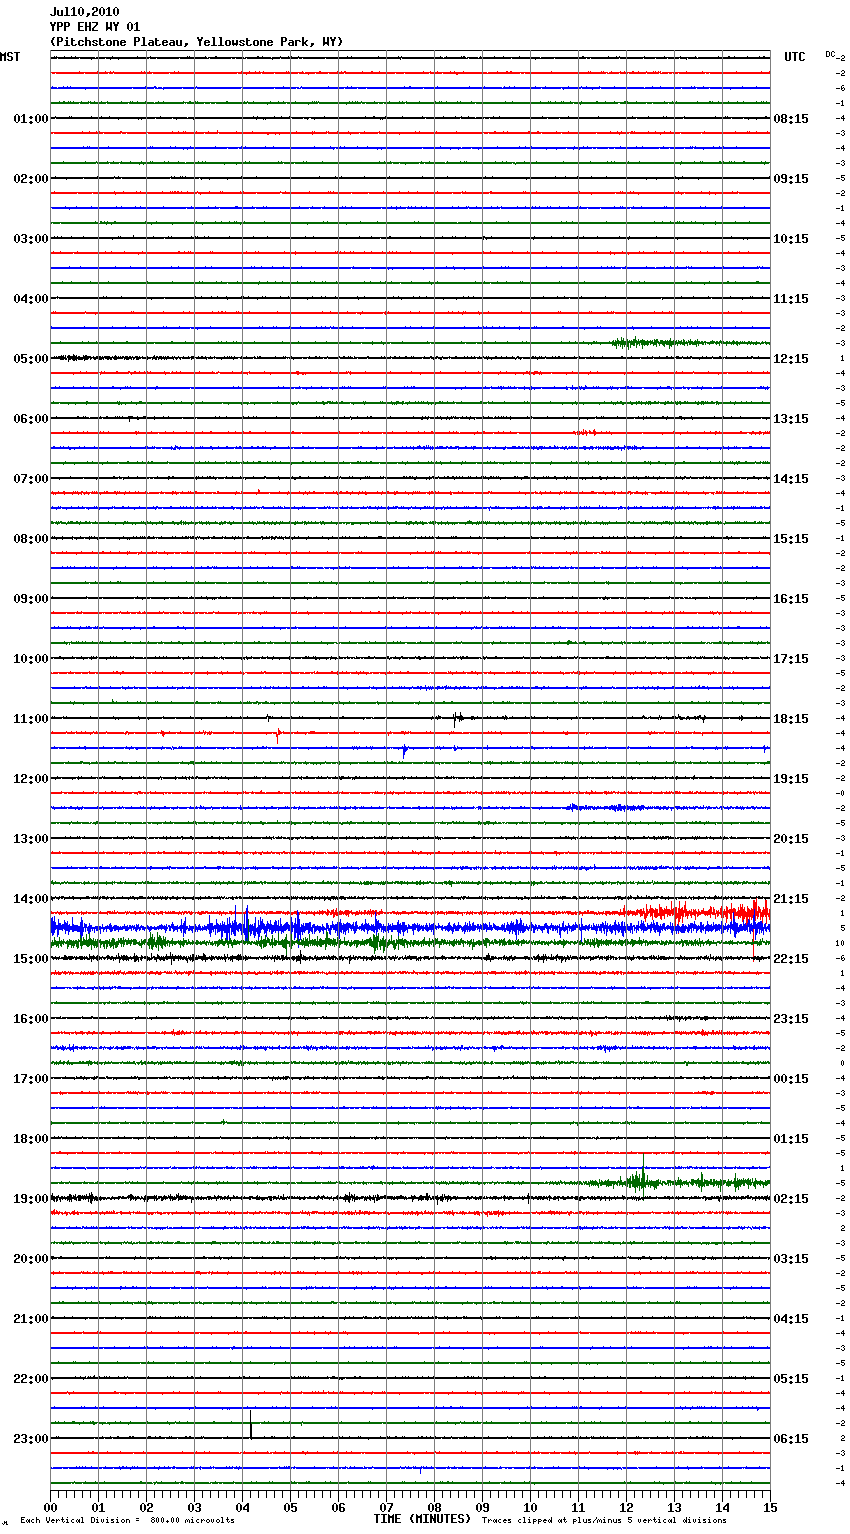Click the "18:15" UTC time label
The height and width of the screenshot is (1534, 850).
[x=791, y=719]
